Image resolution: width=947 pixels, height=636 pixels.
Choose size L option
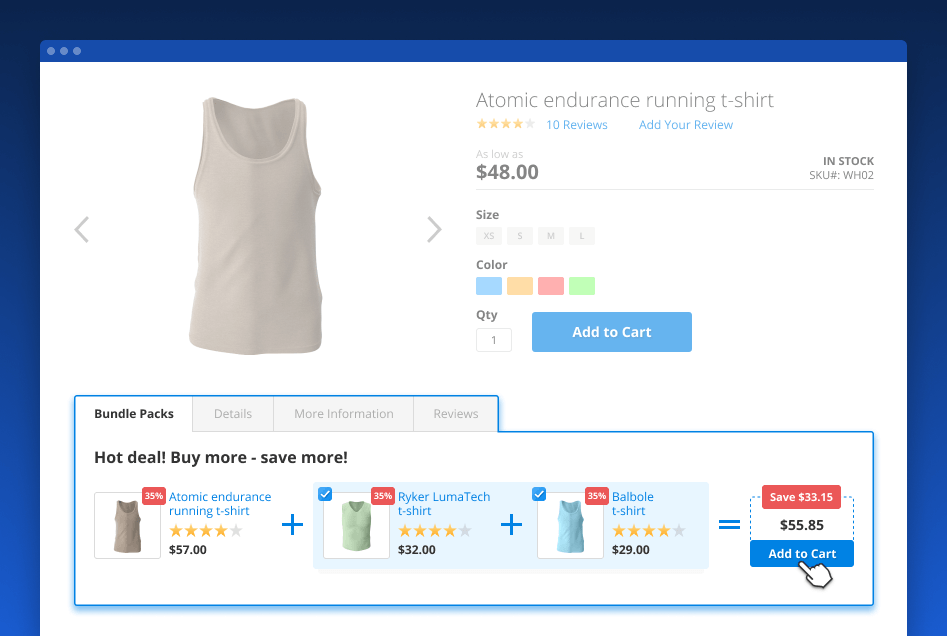coord(582,236)
